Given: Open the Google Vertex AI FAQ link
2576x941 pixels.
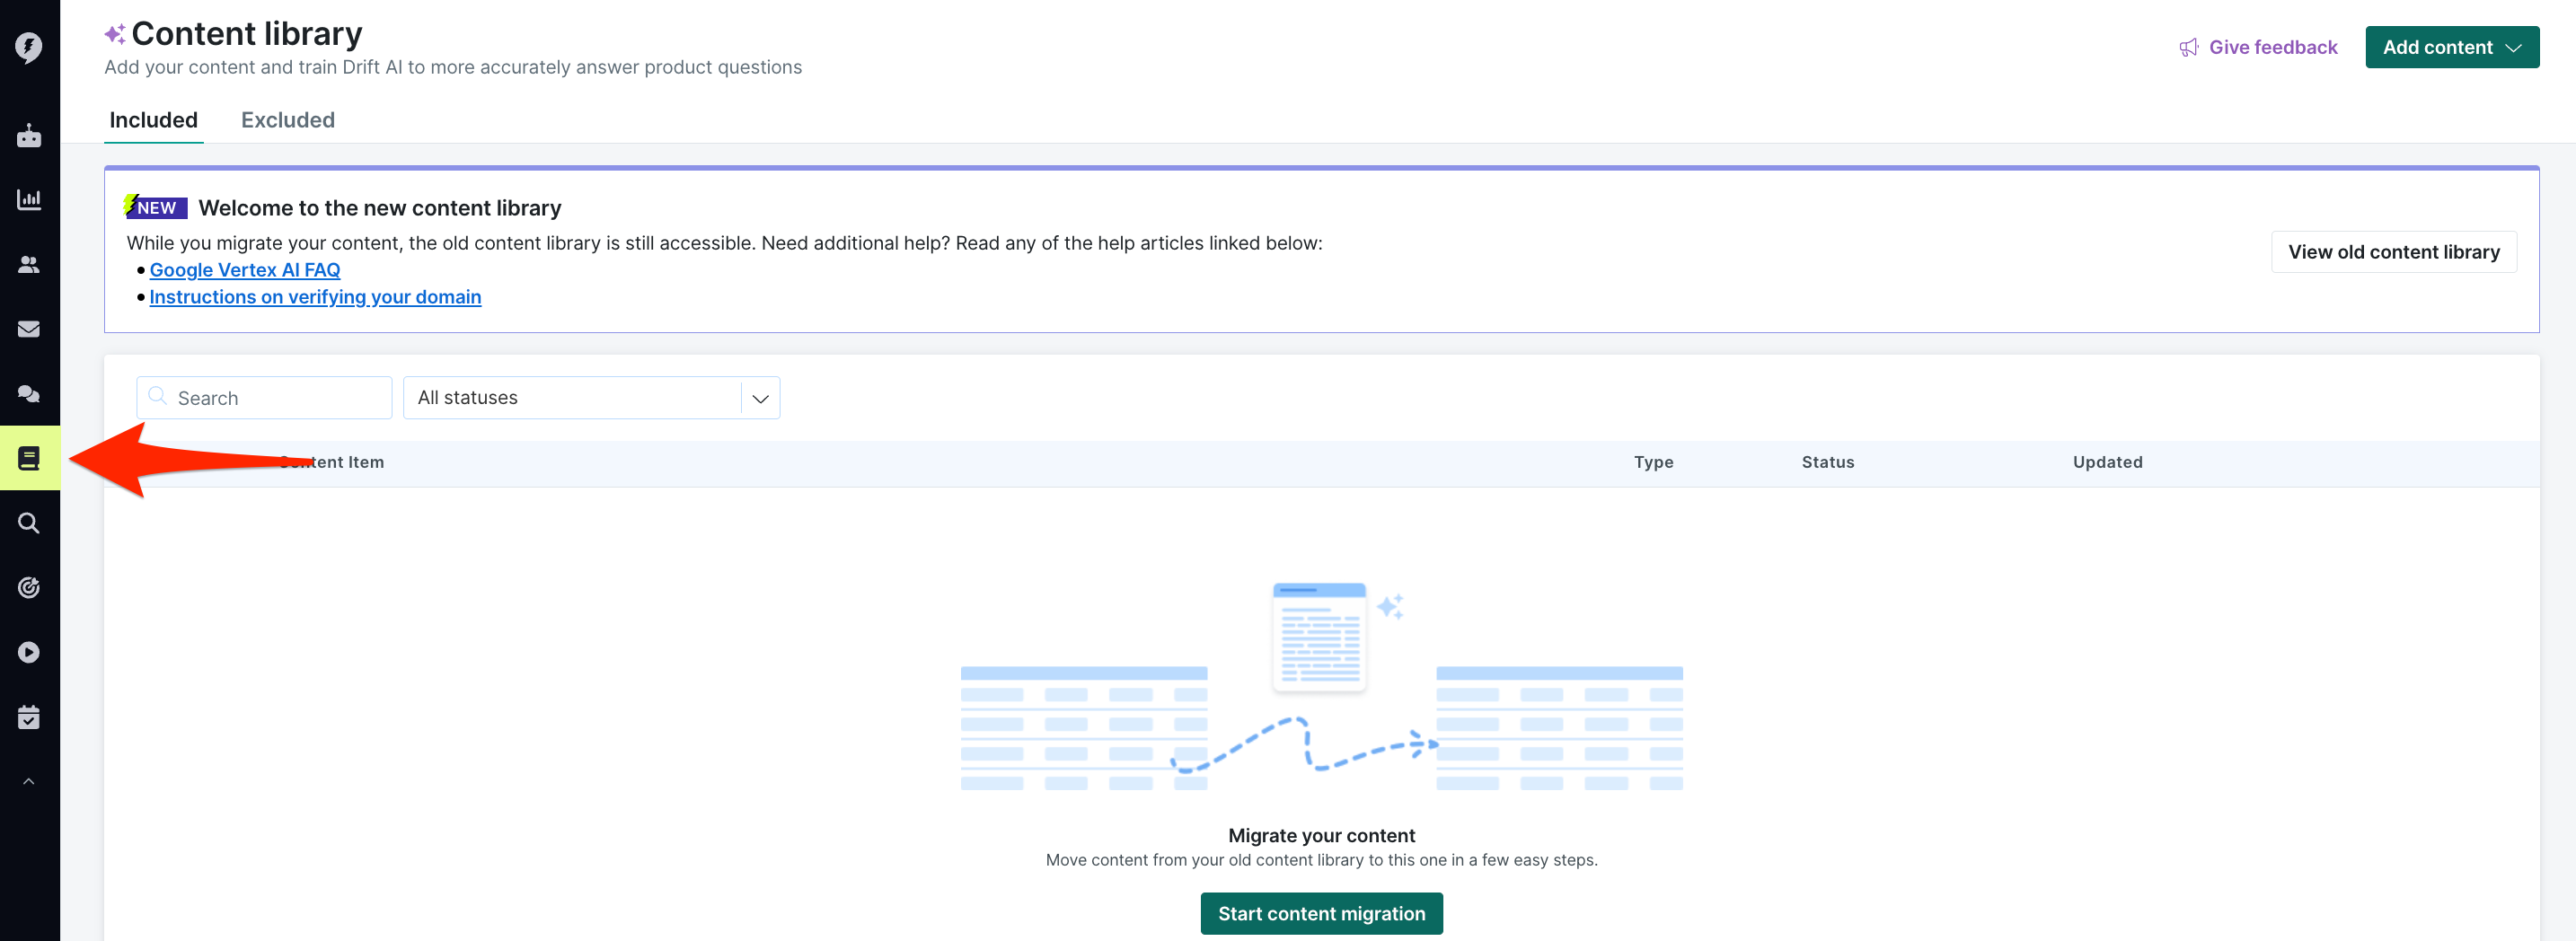Looking at the screenshot, I should (245, 270).
